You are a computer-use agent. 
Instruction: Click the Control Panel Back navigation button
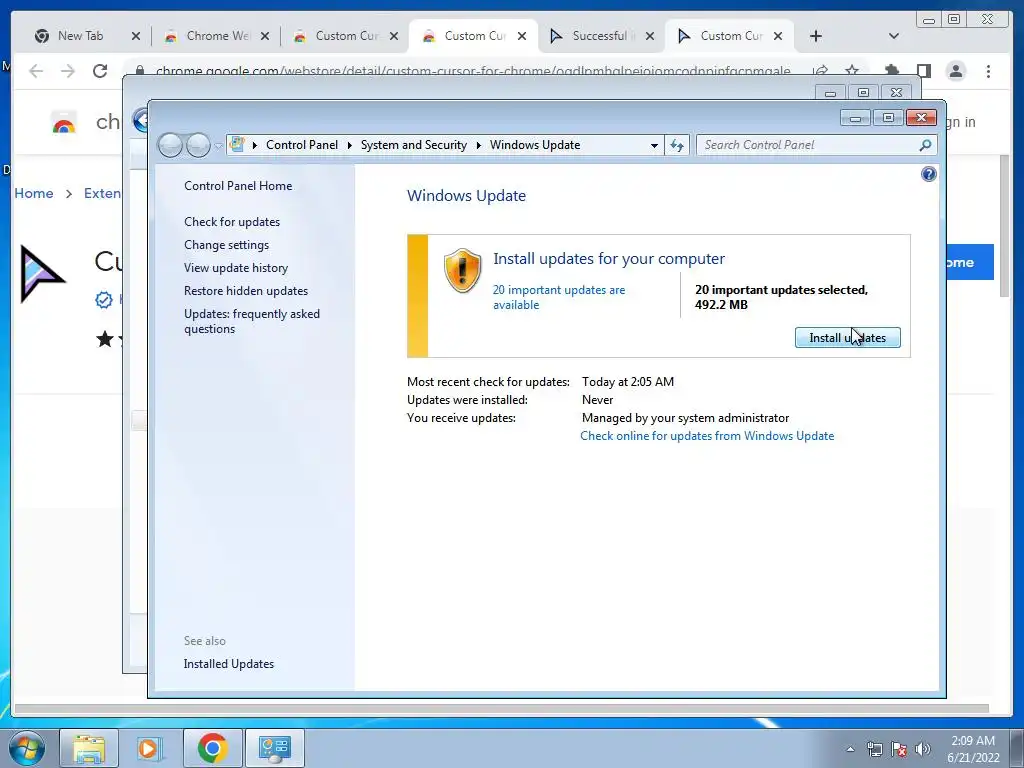[x=170, y=145]
